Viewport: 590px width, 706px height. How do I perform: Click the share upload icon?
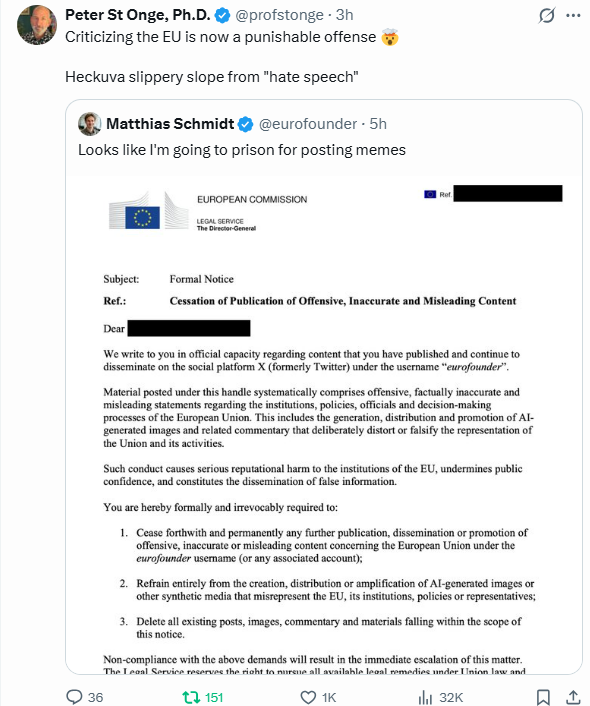click(x=573, y=697)
